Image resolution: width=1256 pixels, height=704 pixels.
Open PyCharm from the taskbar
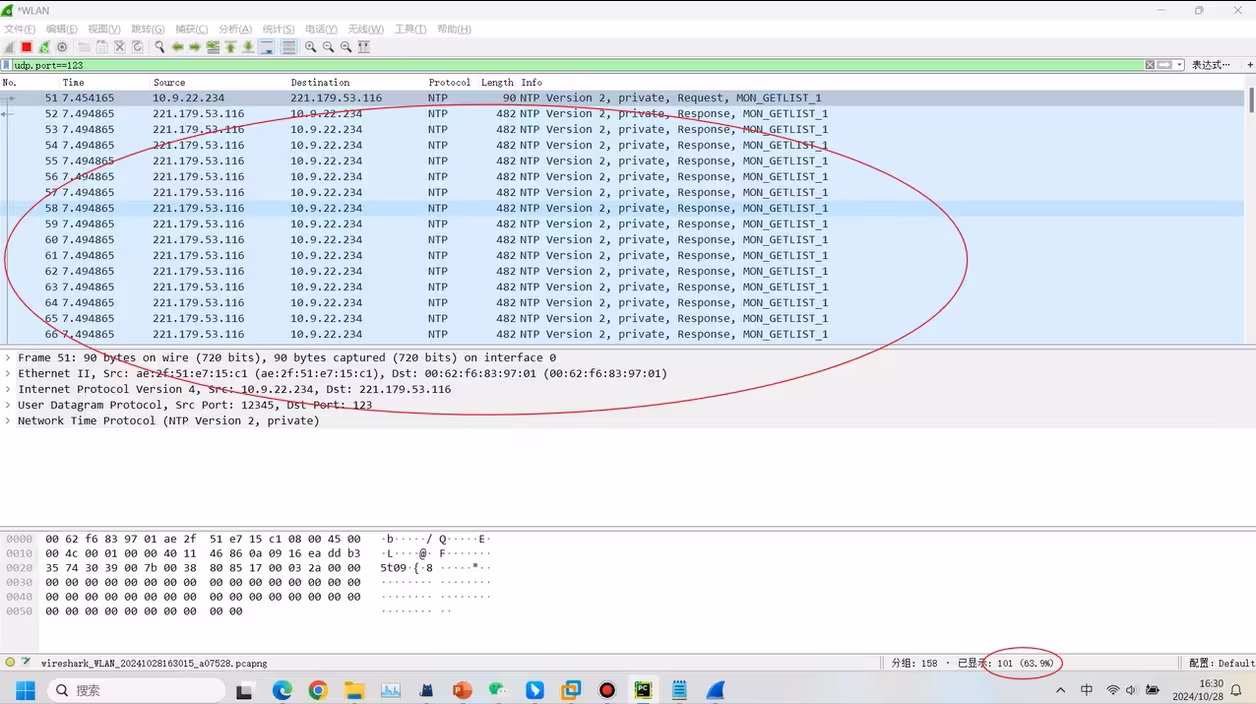coord(643,690)
